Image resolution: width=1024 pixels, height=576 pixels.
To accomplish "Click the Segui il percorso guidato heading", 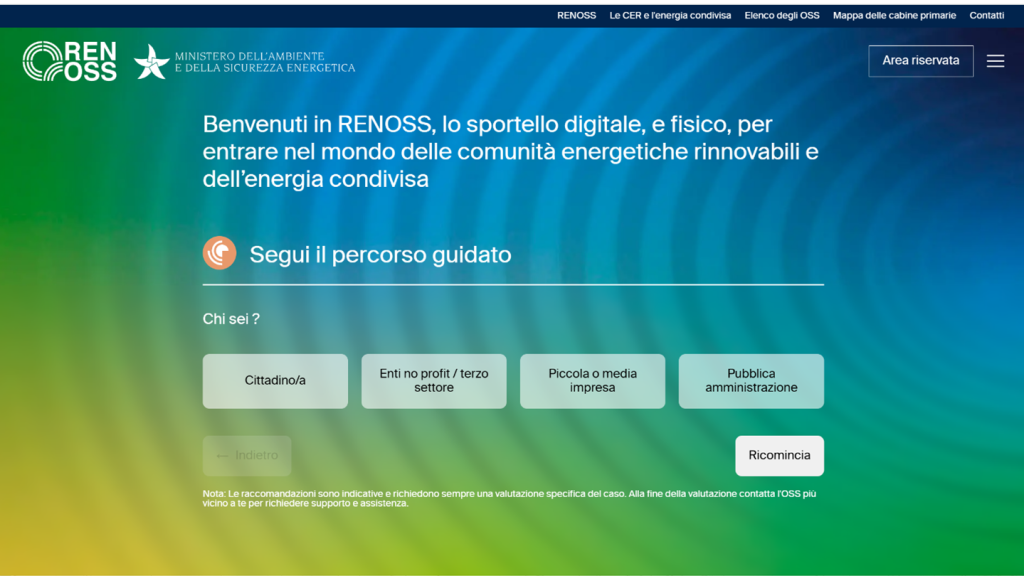I will click(x=380, y=255).
